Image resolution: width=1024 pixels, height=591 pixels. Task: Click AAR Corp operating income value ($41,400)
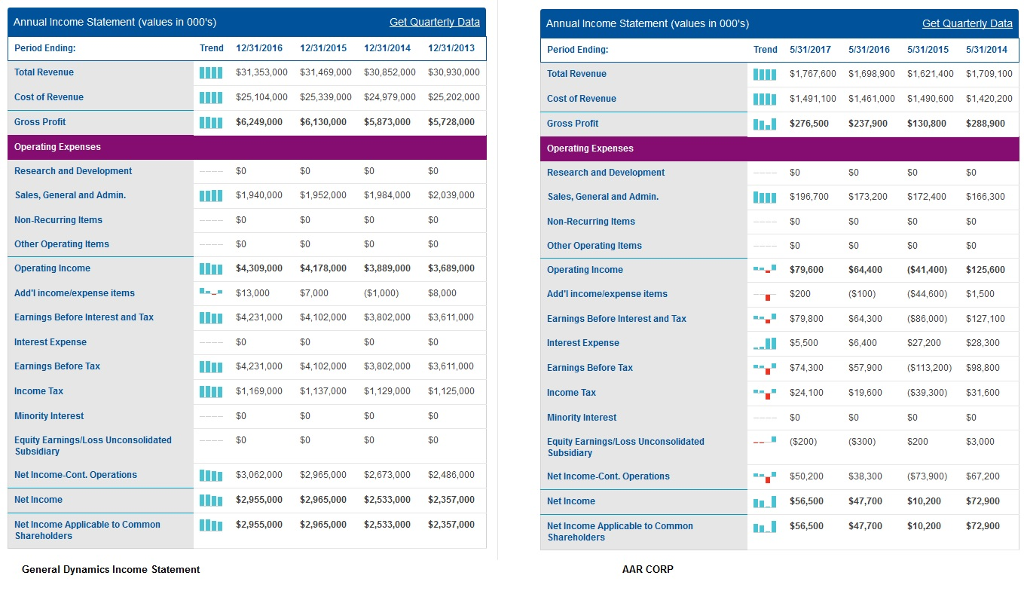[x=927, y=269]
